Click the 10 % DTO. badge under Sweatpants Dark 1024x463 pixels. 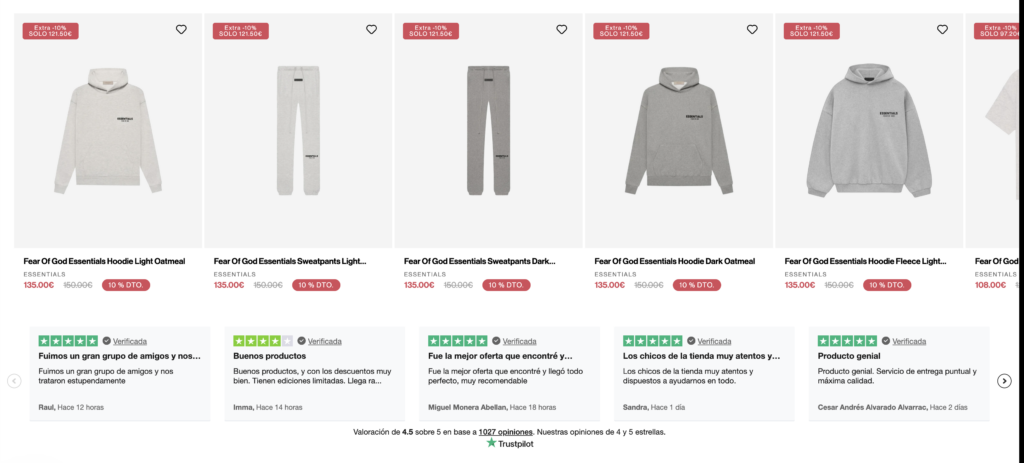pos(507,285)
